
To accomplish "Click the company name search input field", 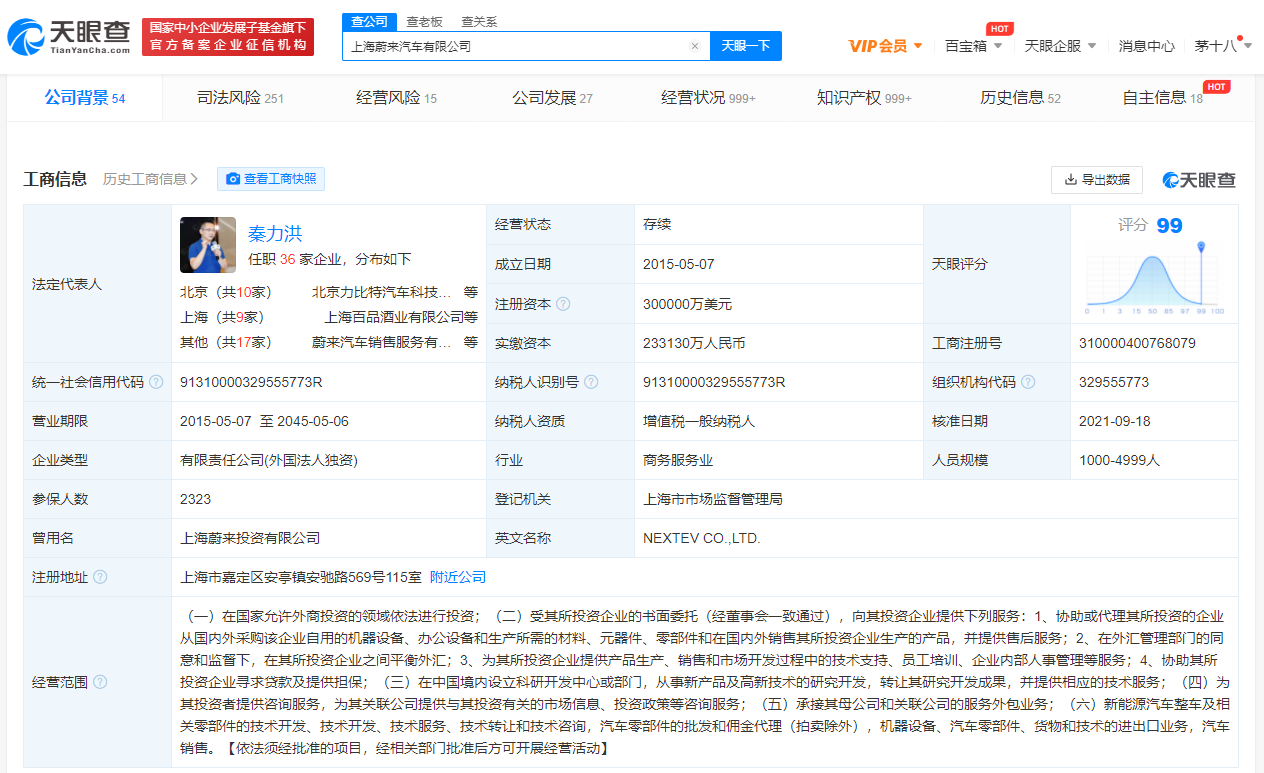I will click(x=515, y=46).
